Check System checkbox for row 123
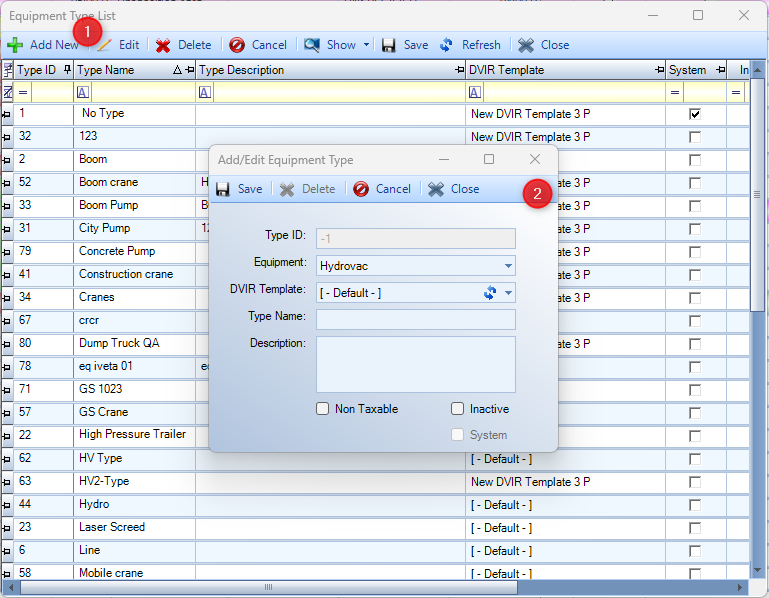 [694, 137]
